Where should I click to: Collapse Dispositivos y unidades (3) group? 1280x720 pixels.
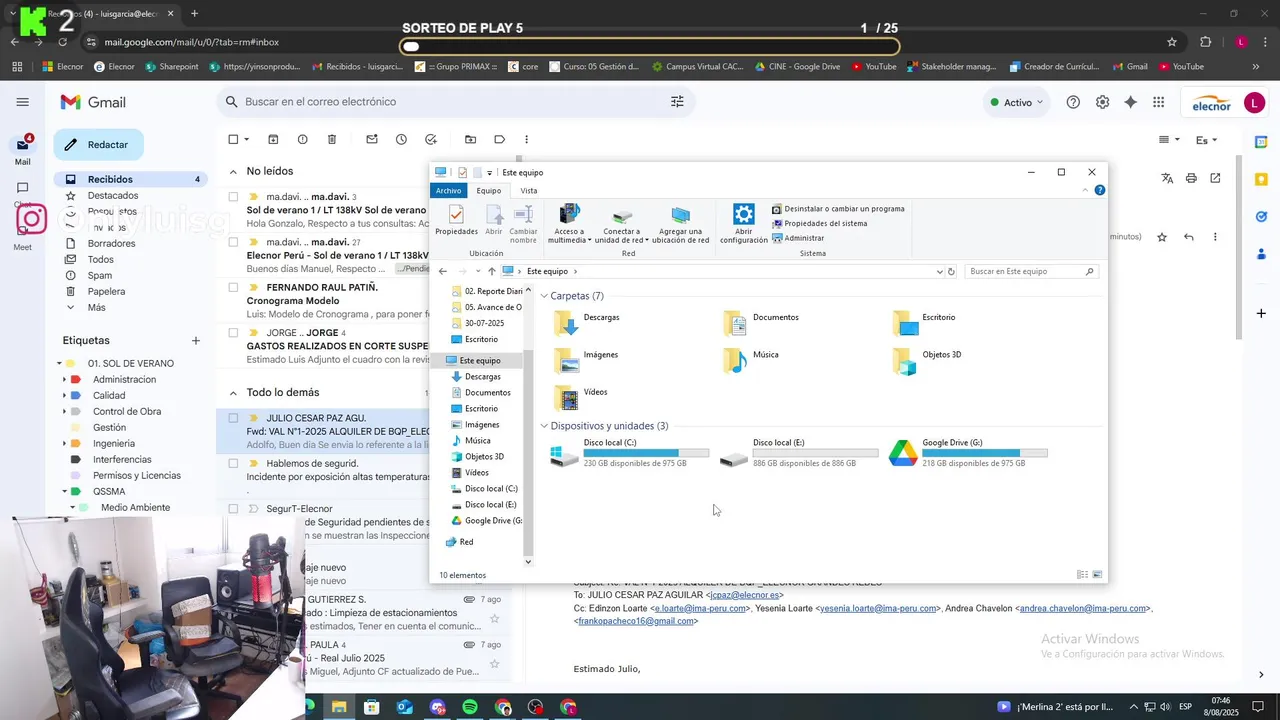click(545, 426)
